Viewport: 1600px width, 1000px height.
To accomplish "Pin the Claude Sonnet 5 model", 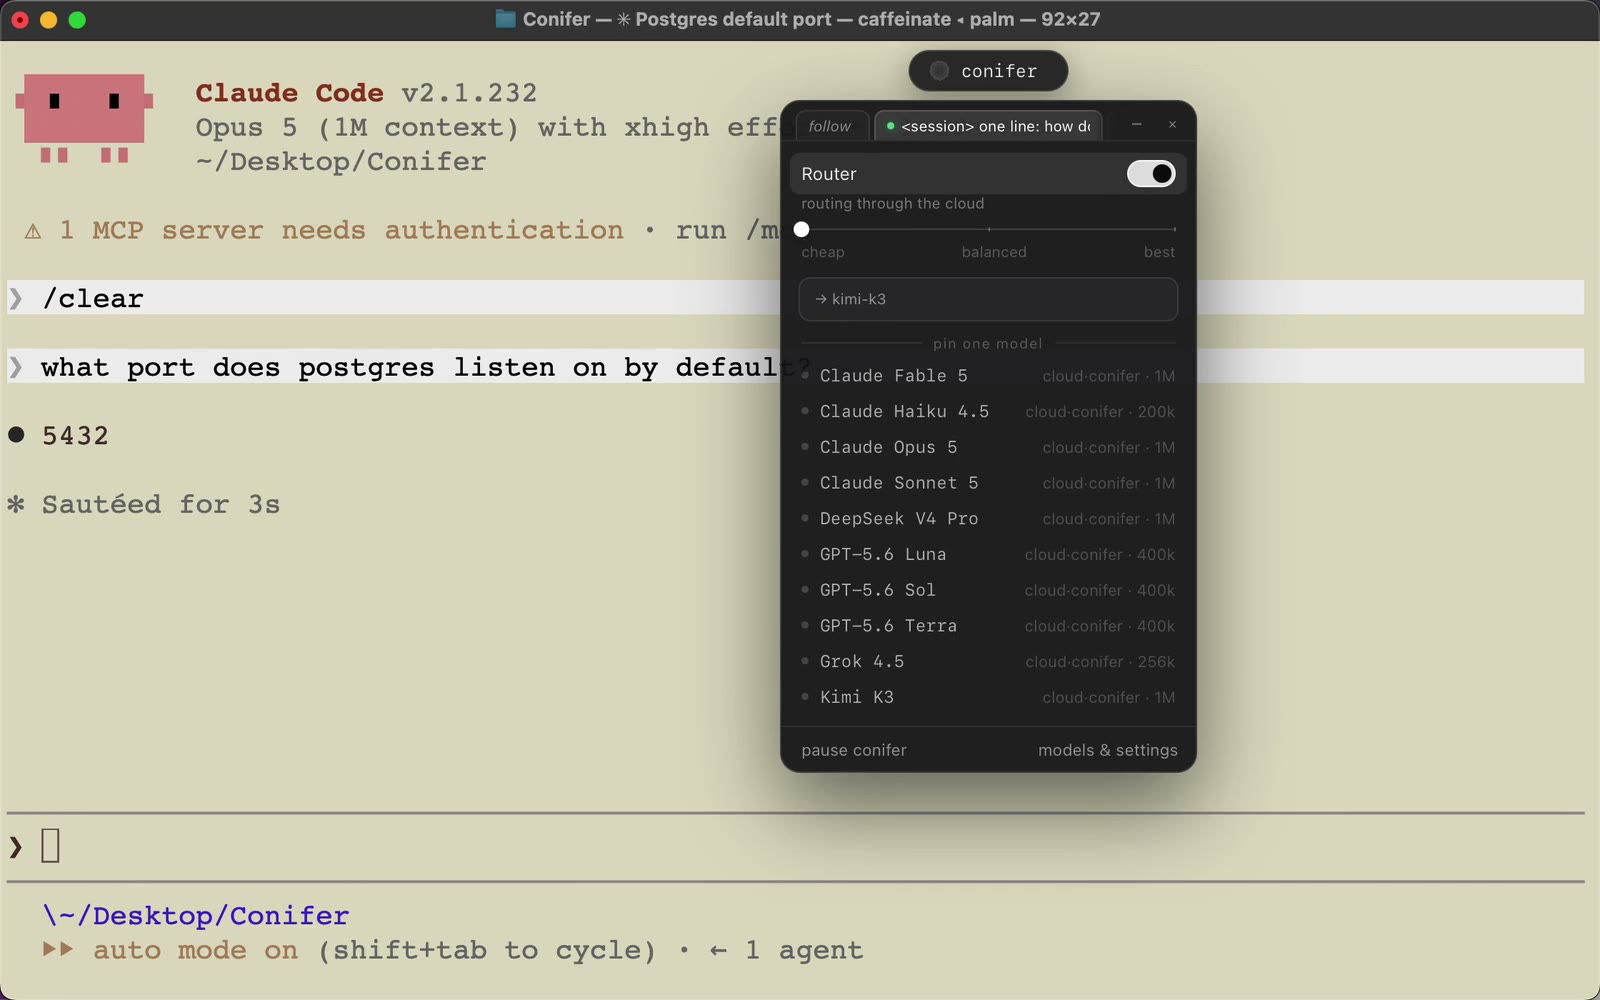I will click(x=988, y=483).
